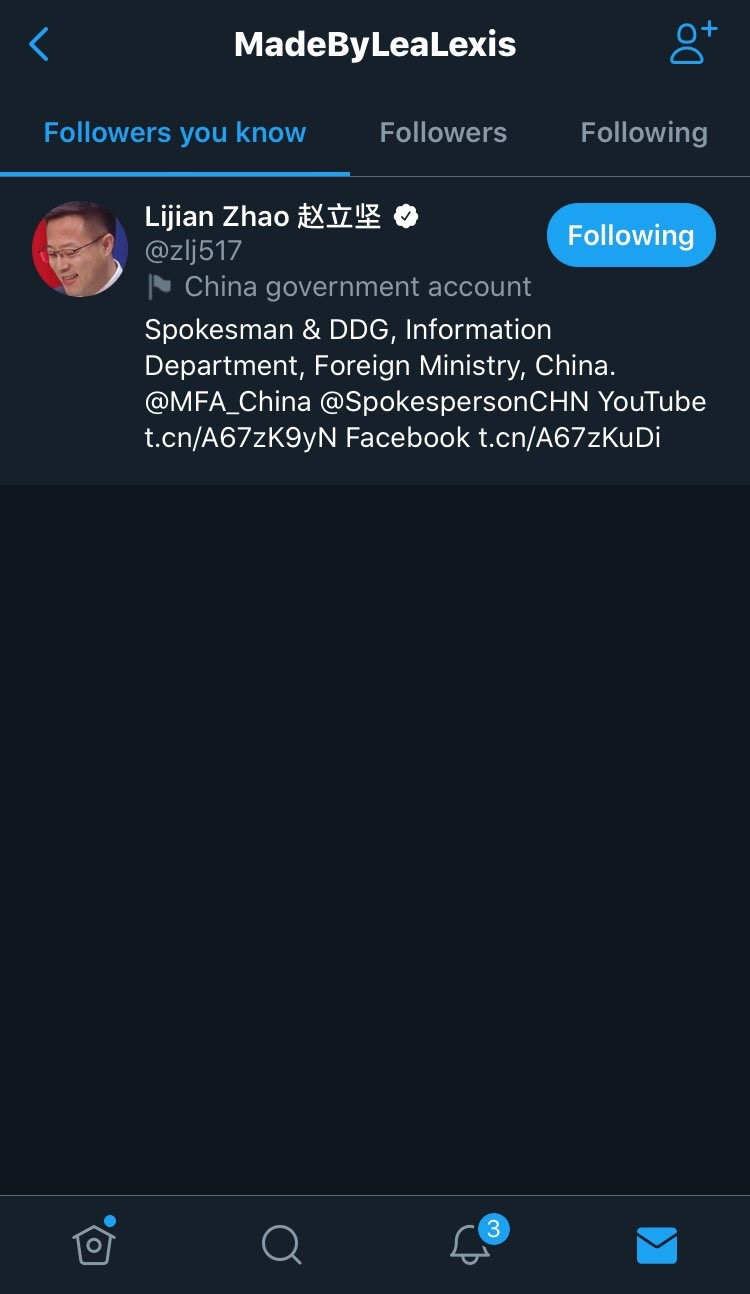
Task: Open the add person icon
Action: (692, 44)
